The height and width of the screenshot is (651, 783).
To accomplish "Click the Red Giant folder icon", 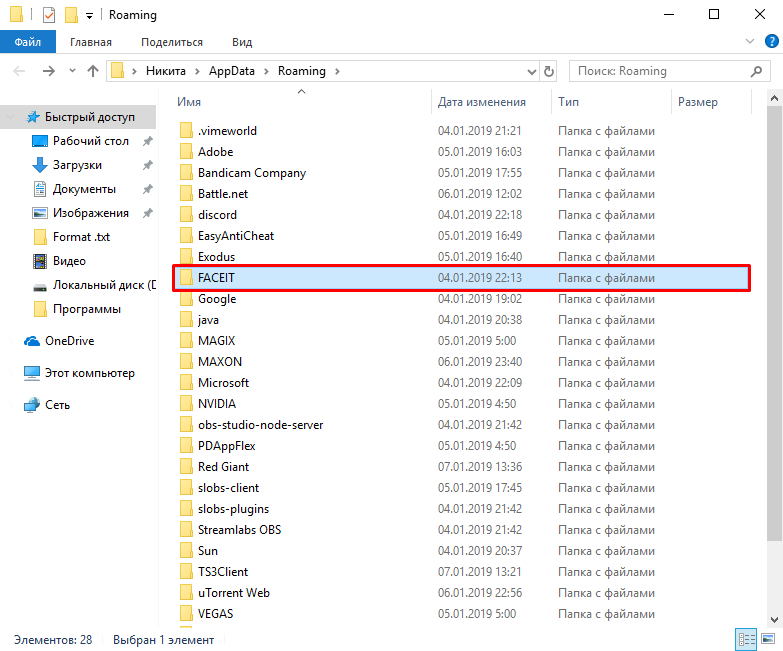I will click(186, 466).
